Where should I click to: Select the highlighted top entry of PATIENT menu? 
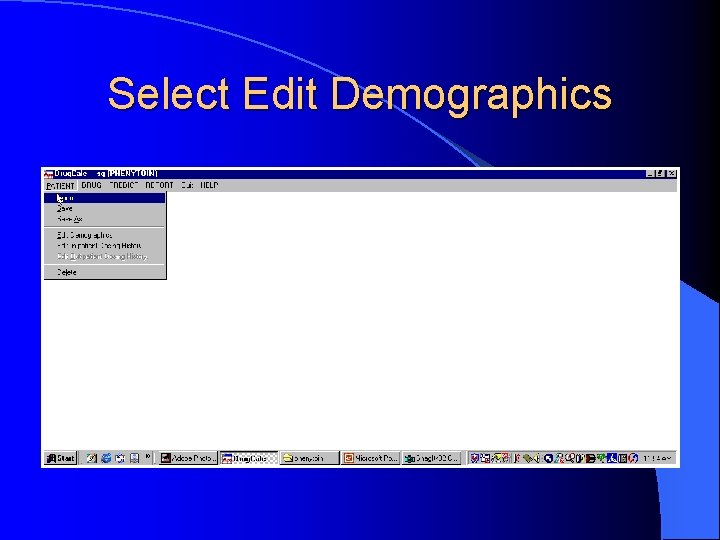(x=105, y=198)
